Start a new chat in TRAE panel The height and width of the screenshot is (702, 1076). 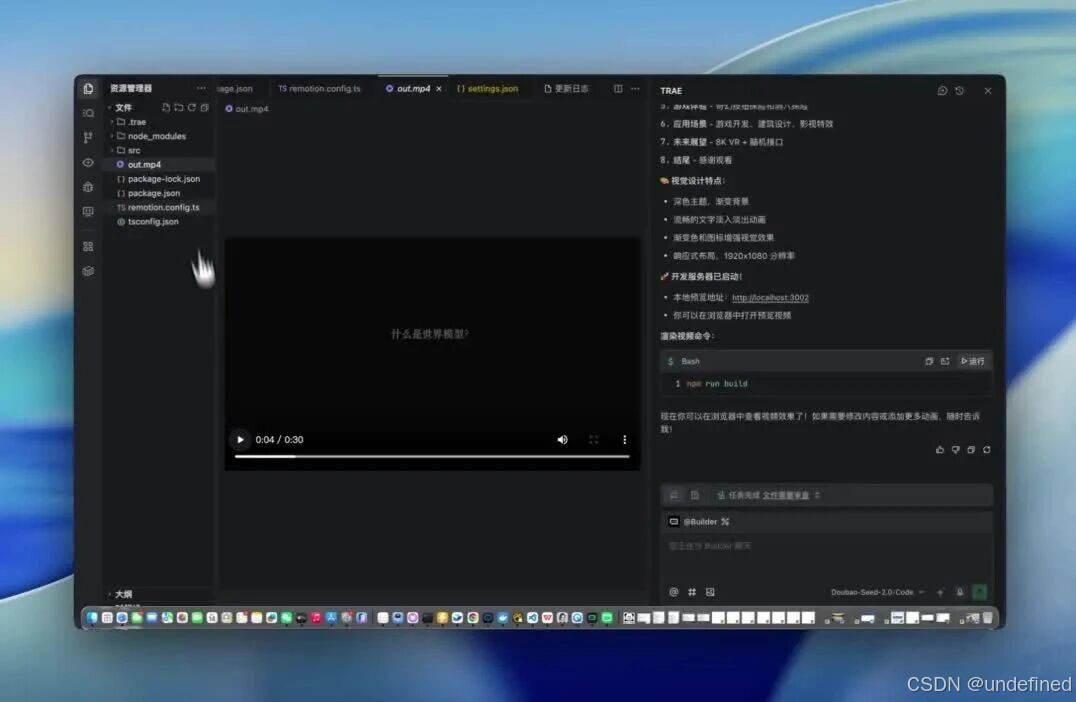[x=942, y=91]
